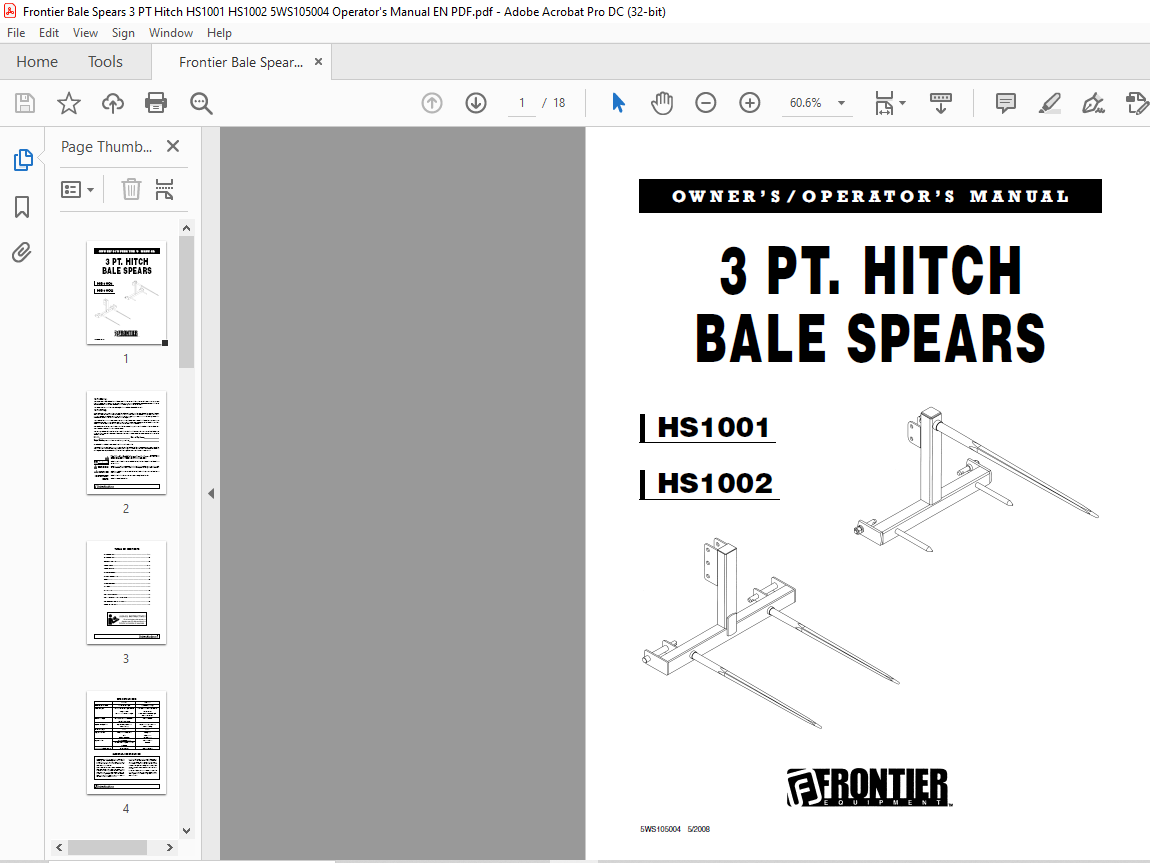The height and width of the screenshot is (863, 1150).
Task: Select the Highlight text pen tool
Action: click(x=1050, y=103)
